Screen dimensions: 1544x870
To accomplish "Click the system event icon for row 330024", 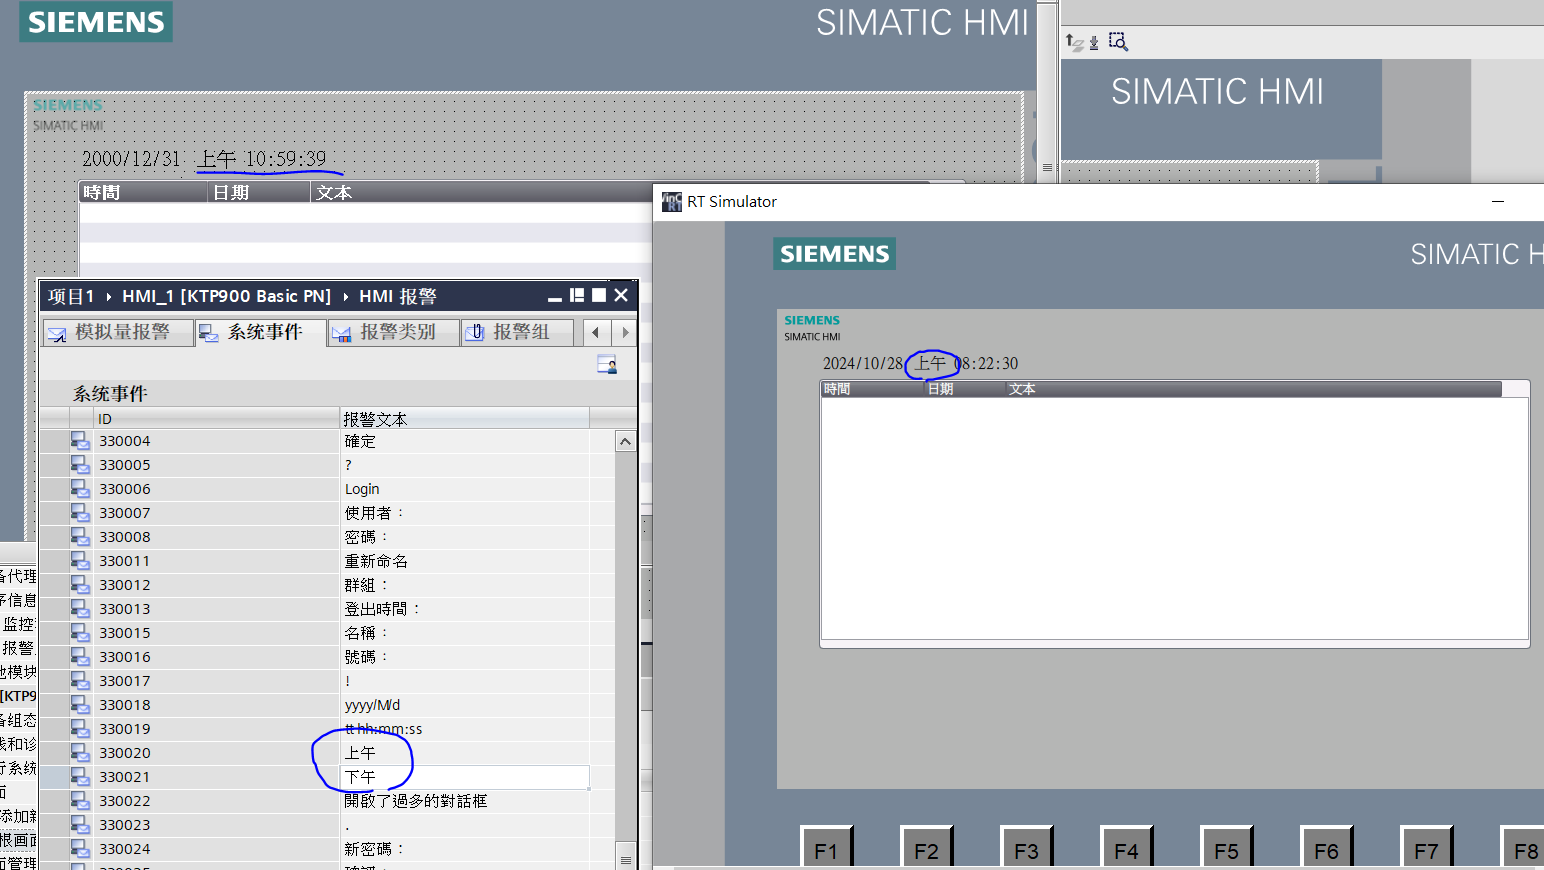I will point(80,848).
